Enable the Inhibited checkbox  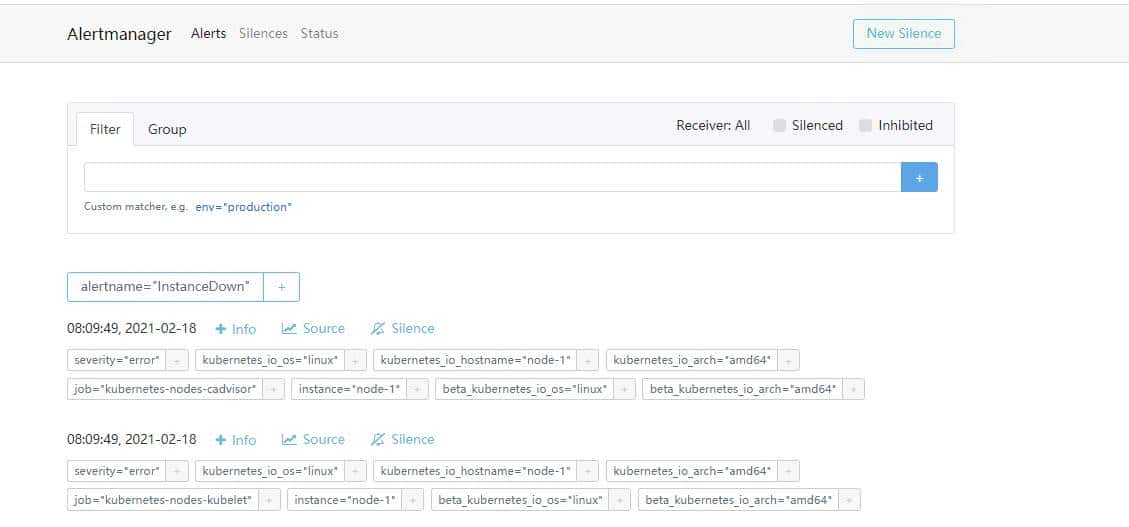click(865, 125)
